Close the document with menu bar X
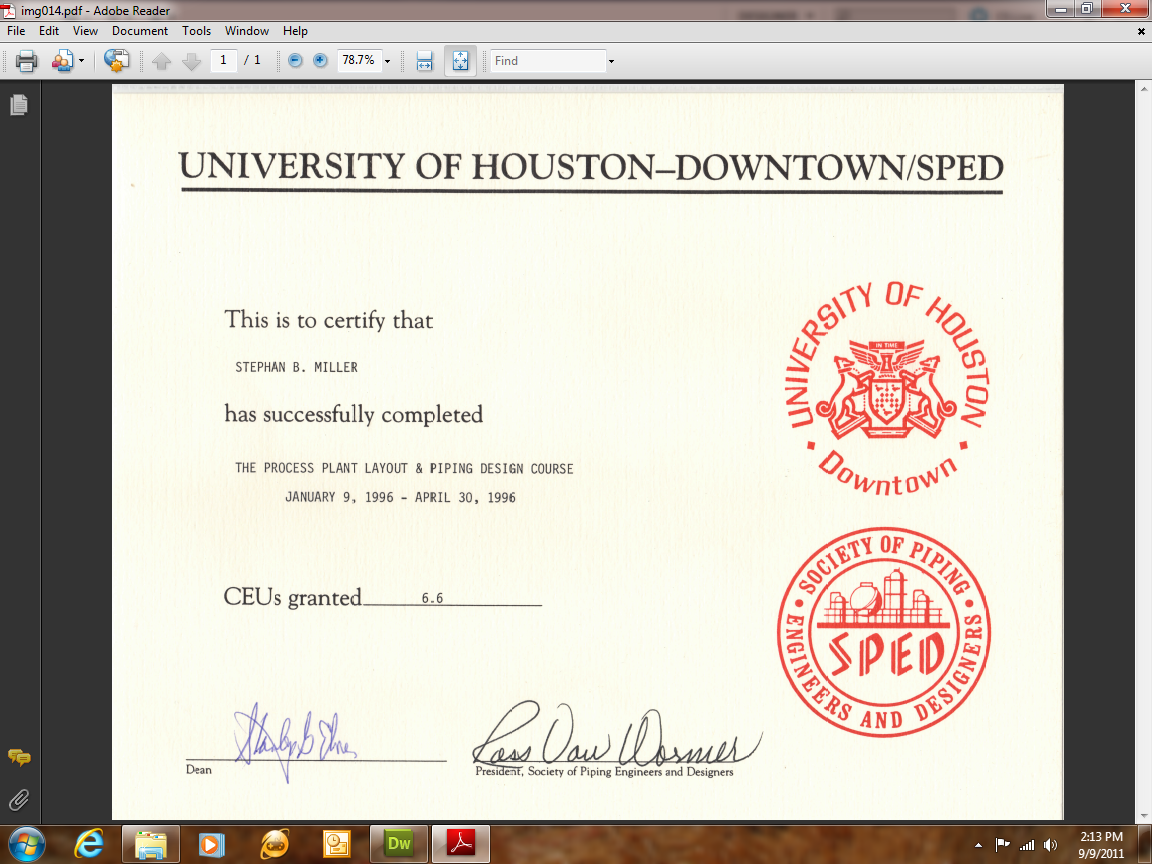Viewport: 1152px width, 864px height. (1141, 32)
